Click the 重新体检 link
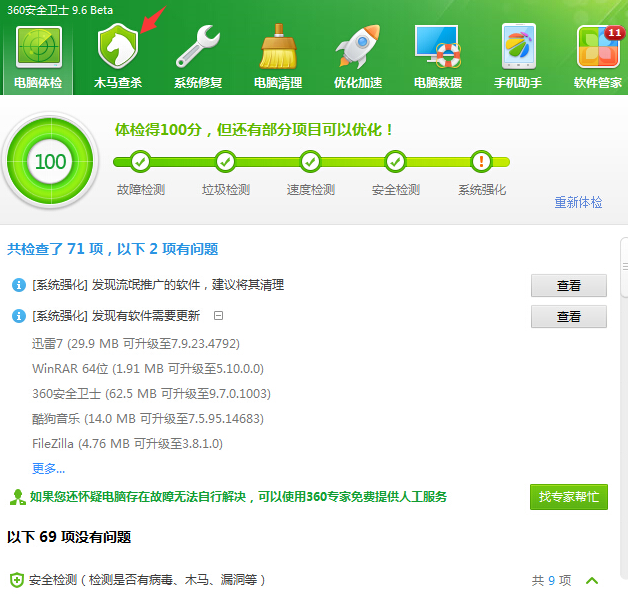This screenshot has height=594, width=628. [578, 202]
